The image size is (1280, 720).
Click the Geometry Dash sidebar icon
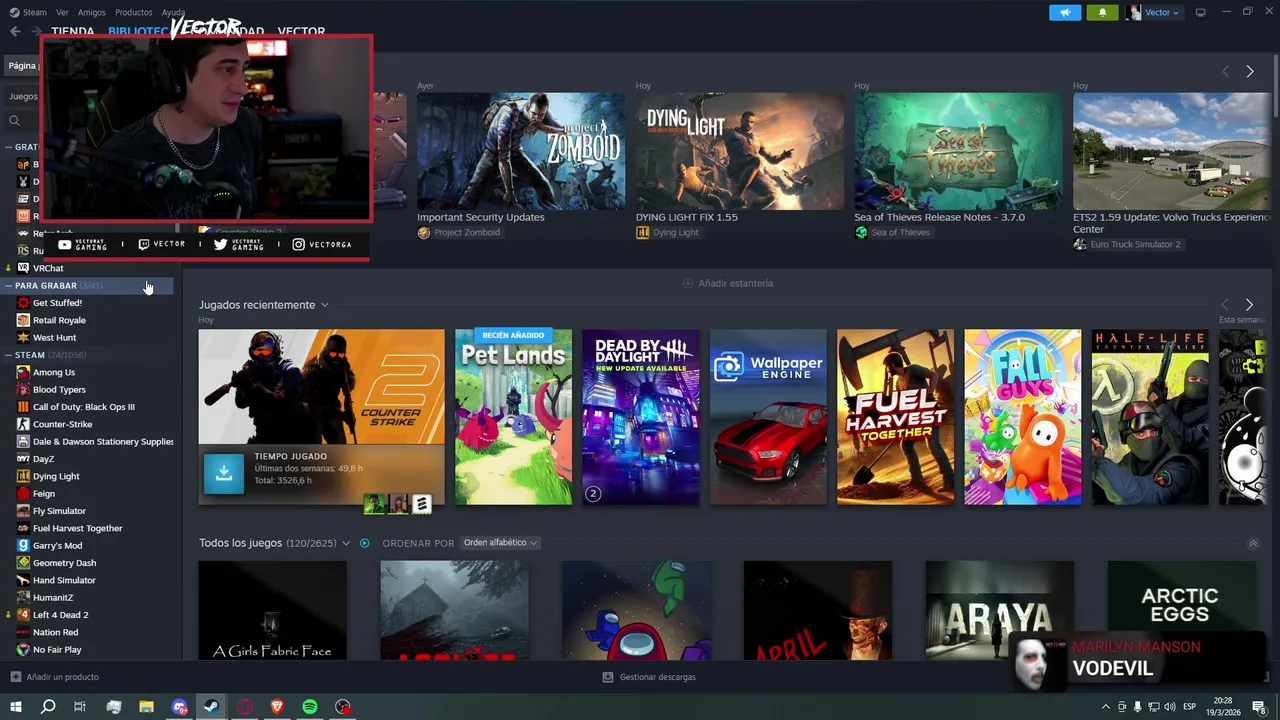coord(23,563)
